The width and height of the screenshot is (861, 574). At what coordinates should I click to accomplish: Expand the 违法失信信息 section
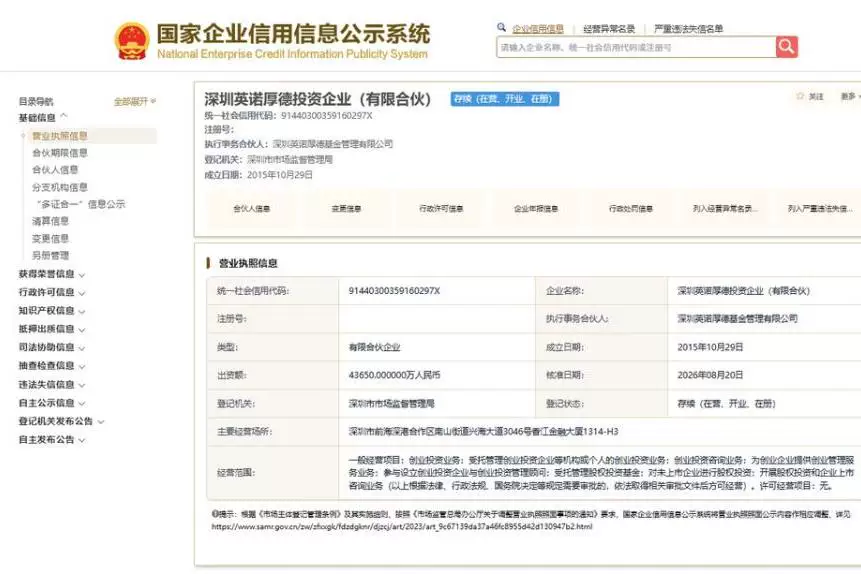coord(52,384)
